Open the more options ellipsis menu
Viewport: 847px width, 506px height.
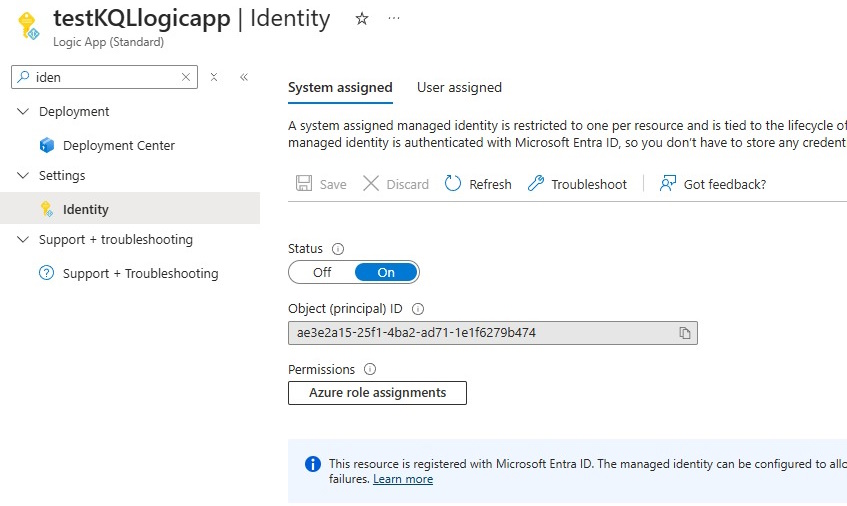pos(394,18)
